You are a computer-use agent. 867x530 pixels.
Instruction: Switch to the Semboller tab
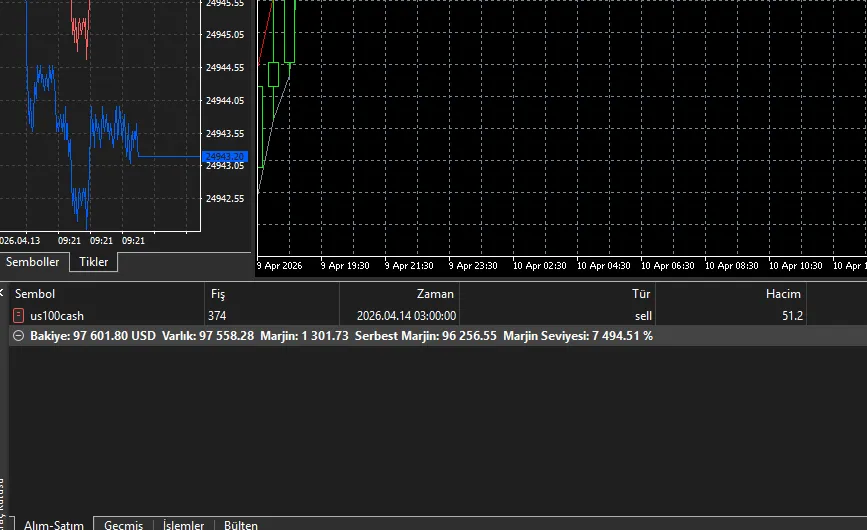(x=33, y=262)
